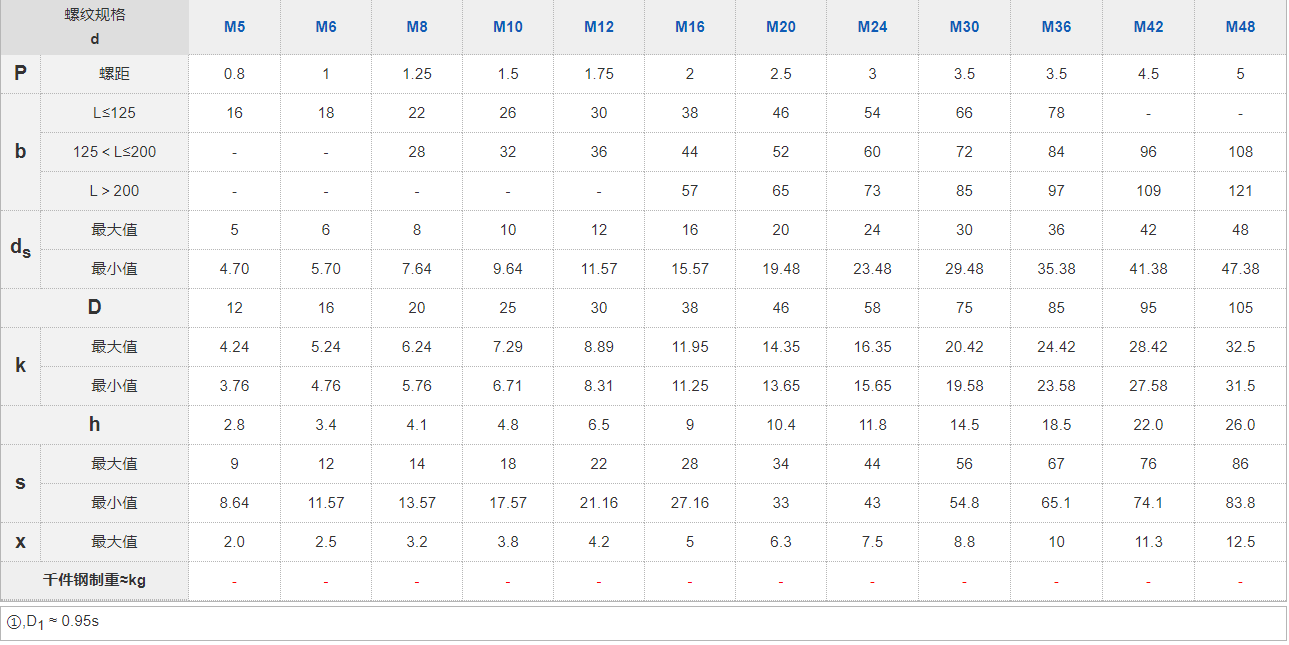Click the M8 column header link

(417, 27)
